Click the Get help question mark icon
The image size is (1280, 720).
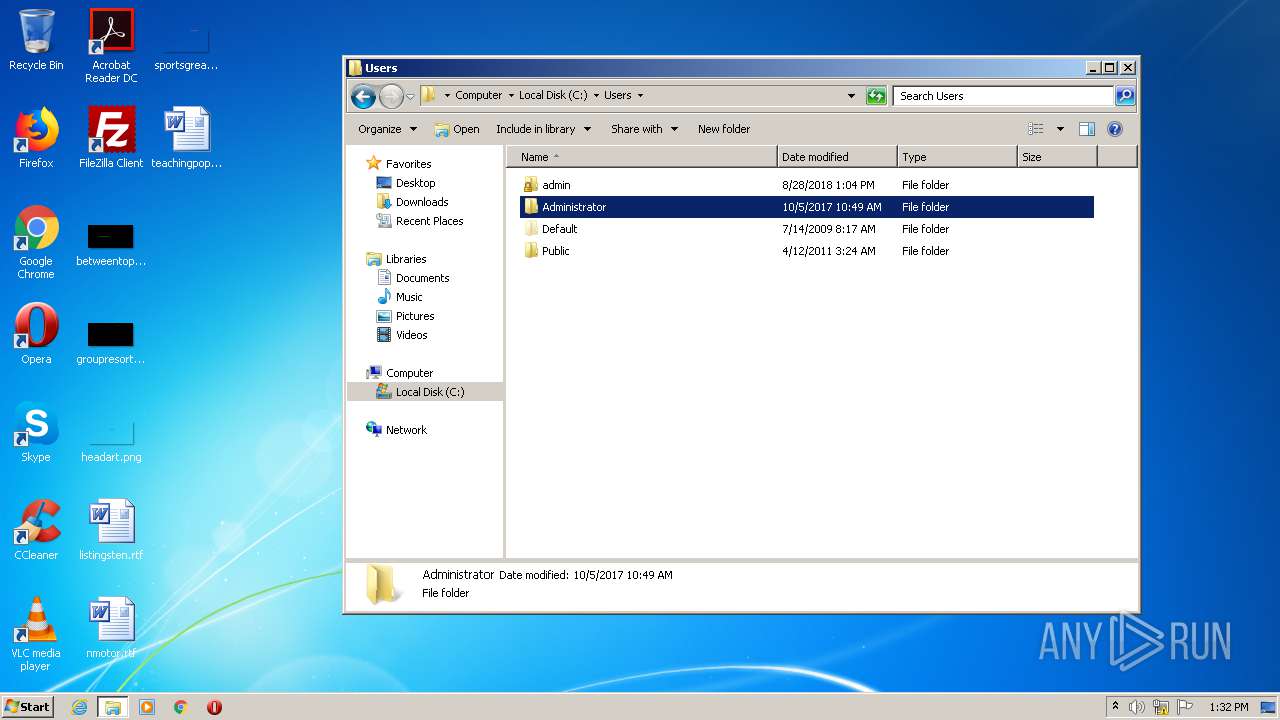pos(1115,129)
